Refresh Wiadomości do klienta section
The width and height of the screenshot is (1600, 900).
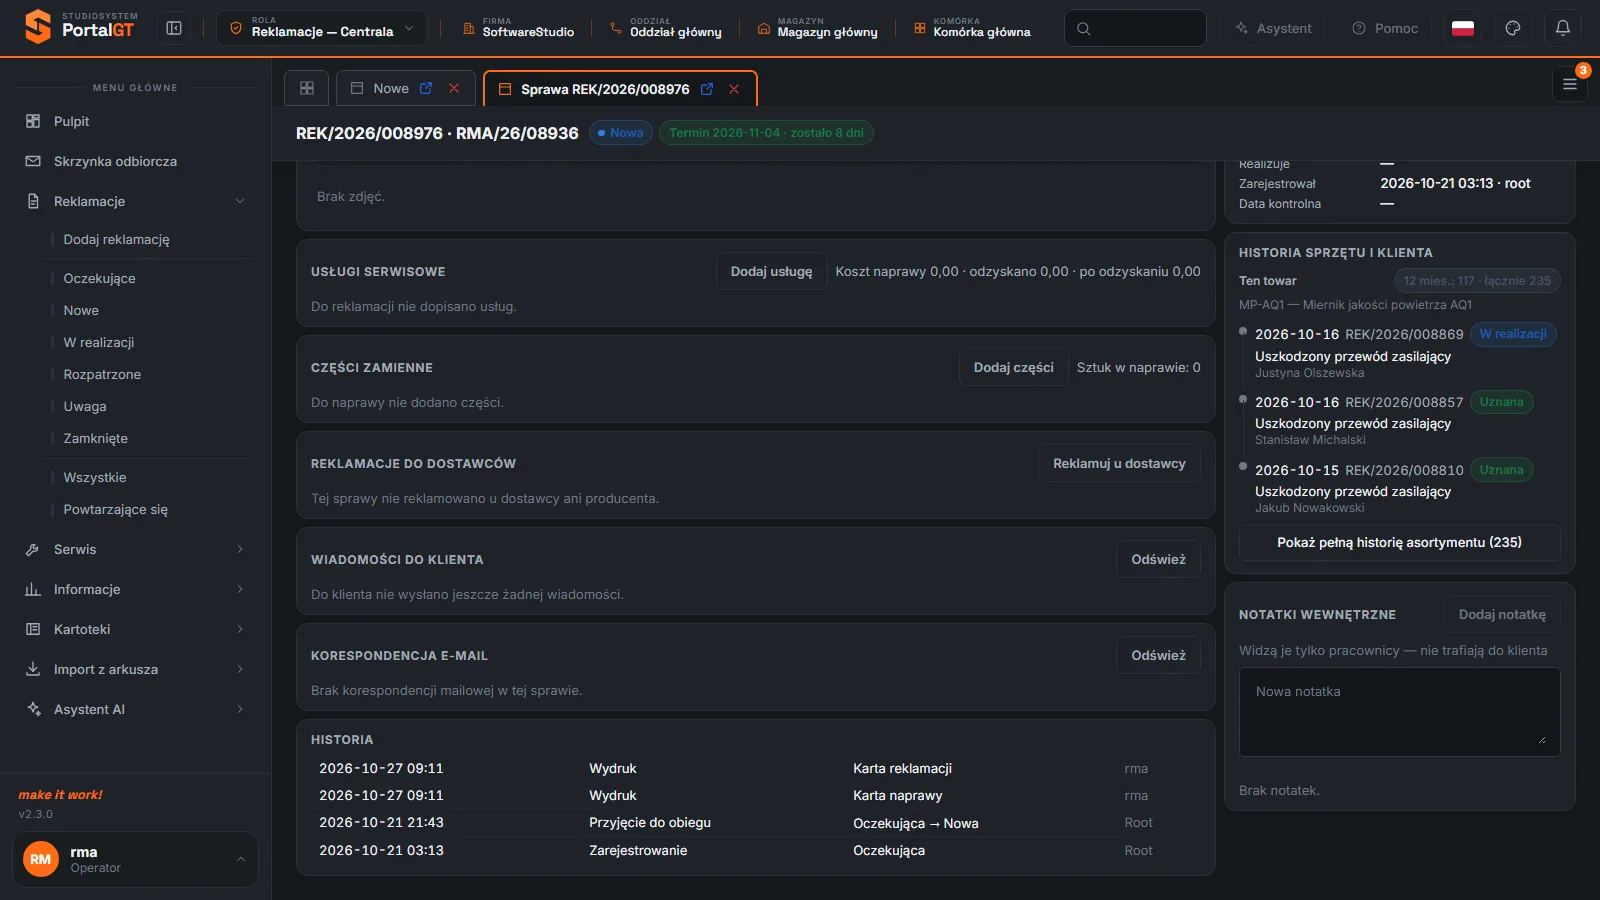click(x=1158, y=559)
